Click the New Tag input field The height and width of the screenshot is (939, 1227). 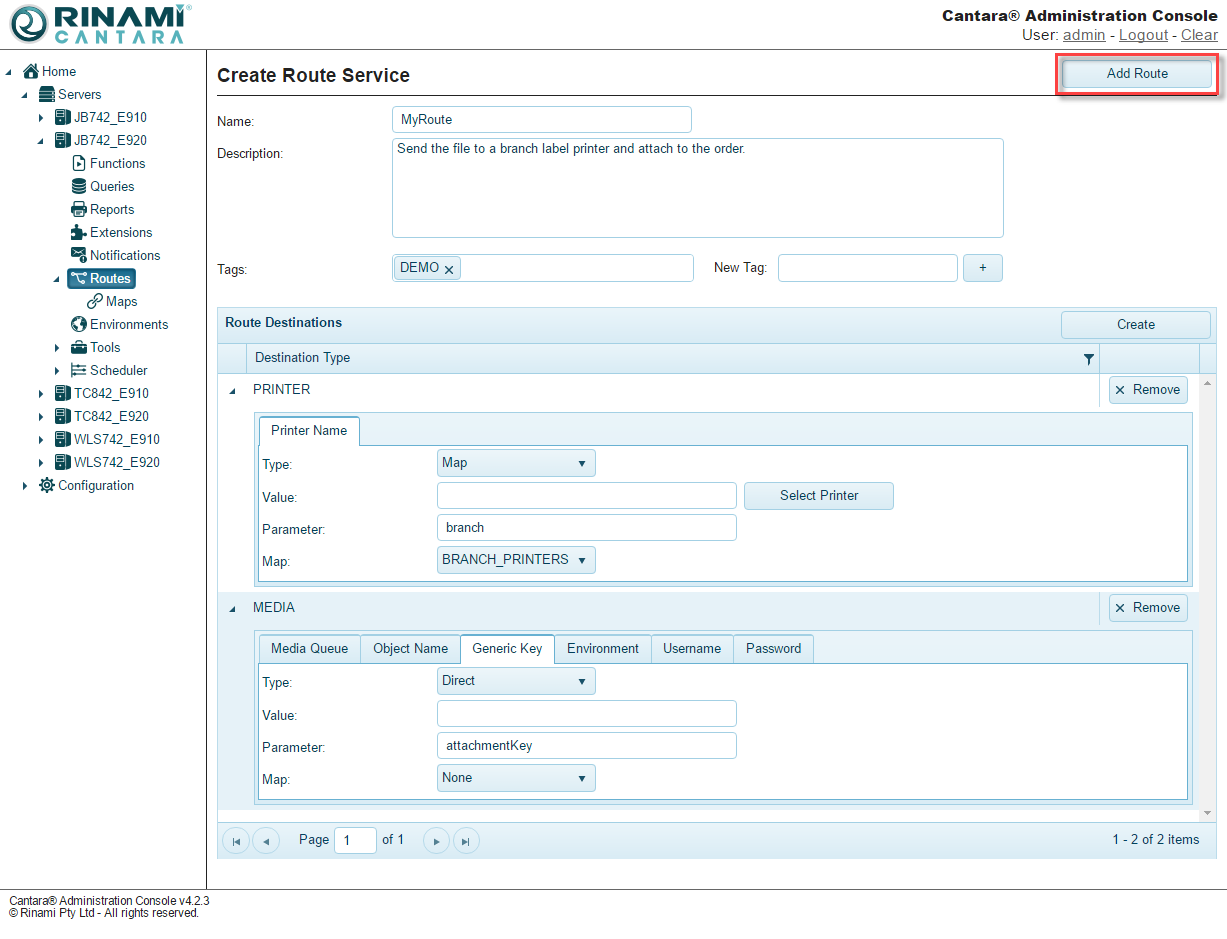(867, 268)
